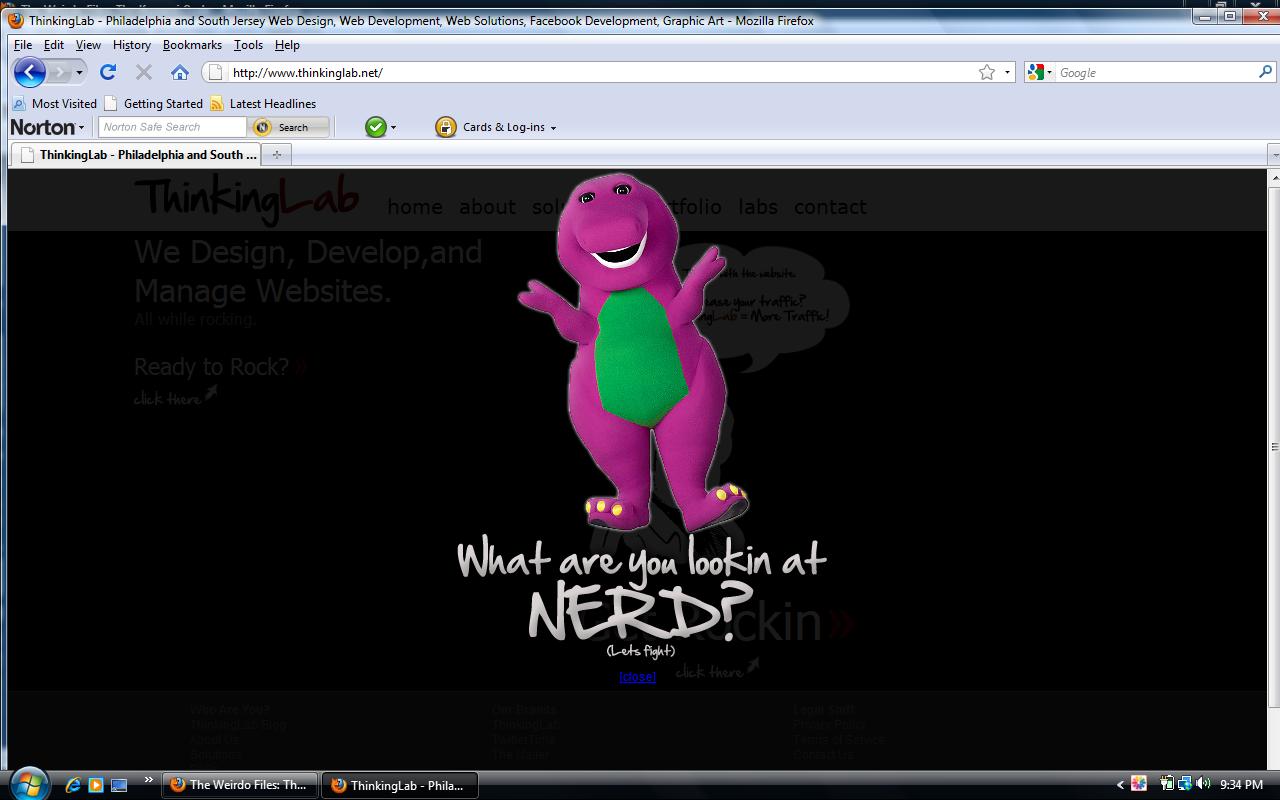This screenshot has width=1280, height=800.
Task: Switch to The Weirdo Files taskbar window
Action: tap(240, 785)
